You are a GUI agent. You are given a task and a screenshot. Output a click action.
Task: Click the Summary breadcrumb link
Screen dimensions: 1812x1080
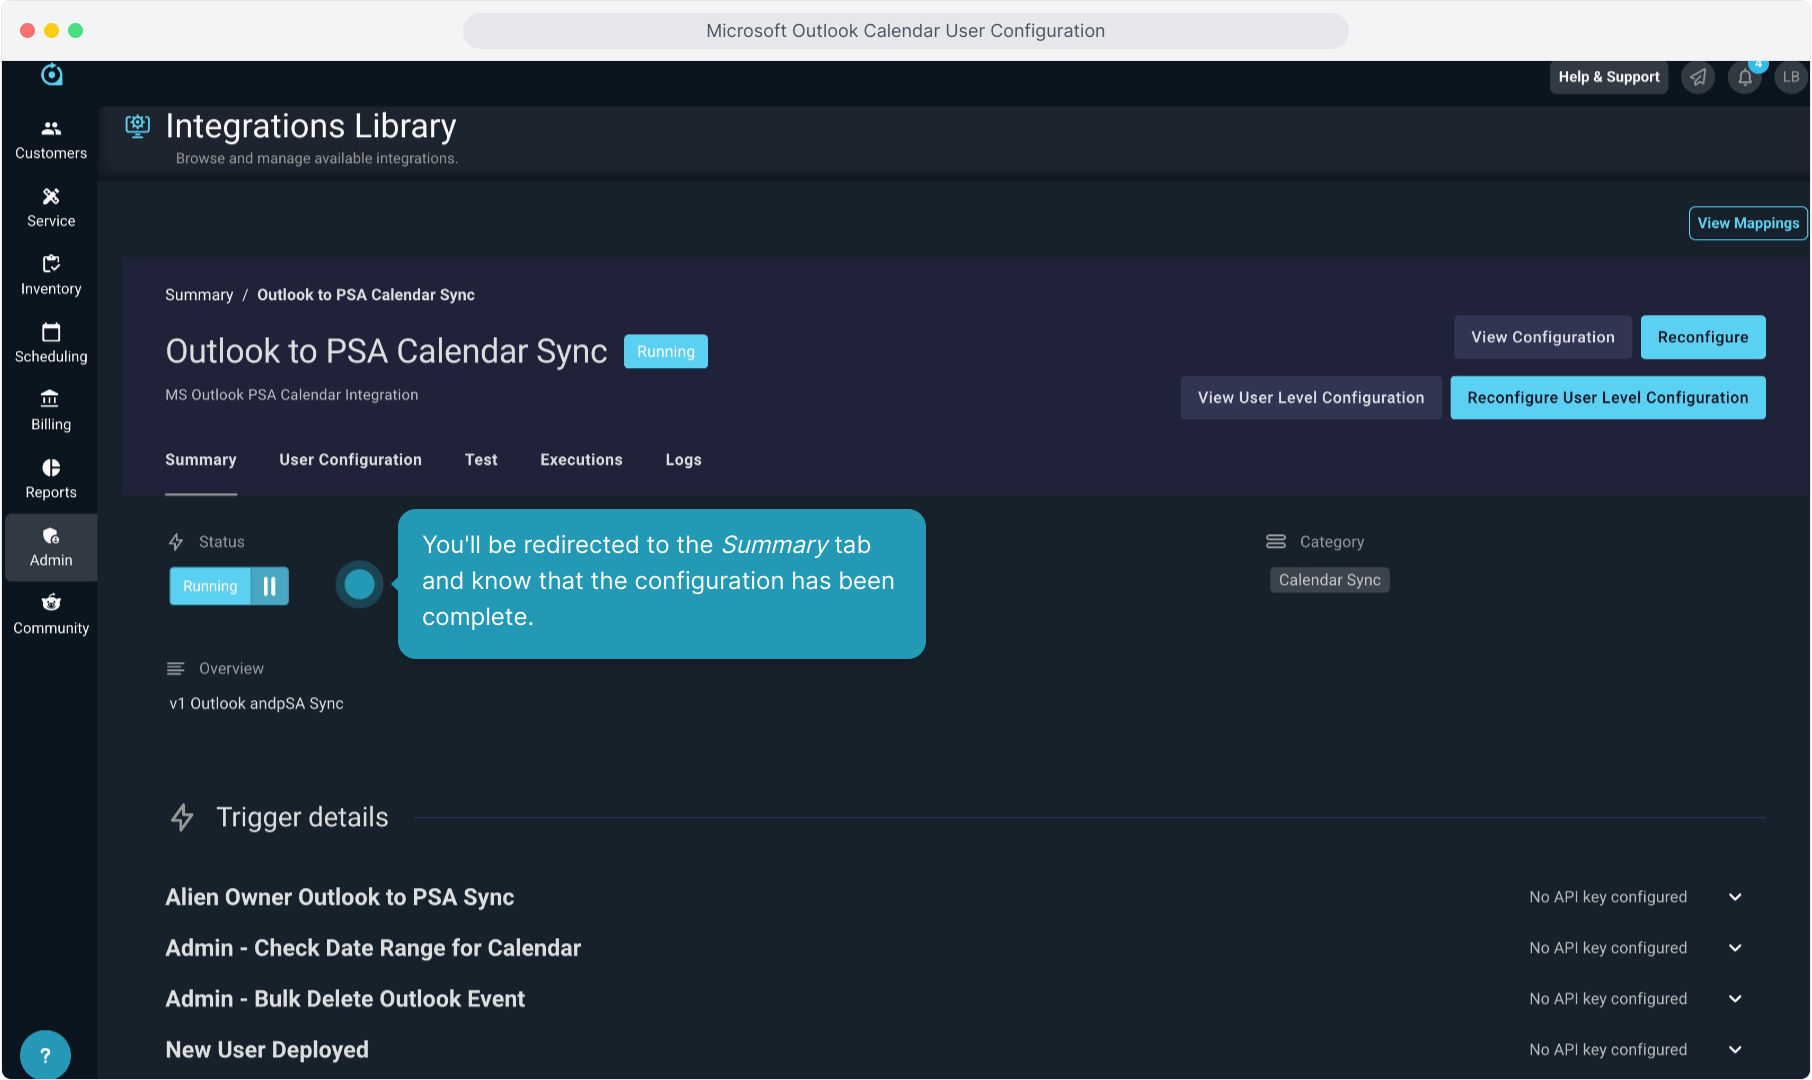coord(199,295)
